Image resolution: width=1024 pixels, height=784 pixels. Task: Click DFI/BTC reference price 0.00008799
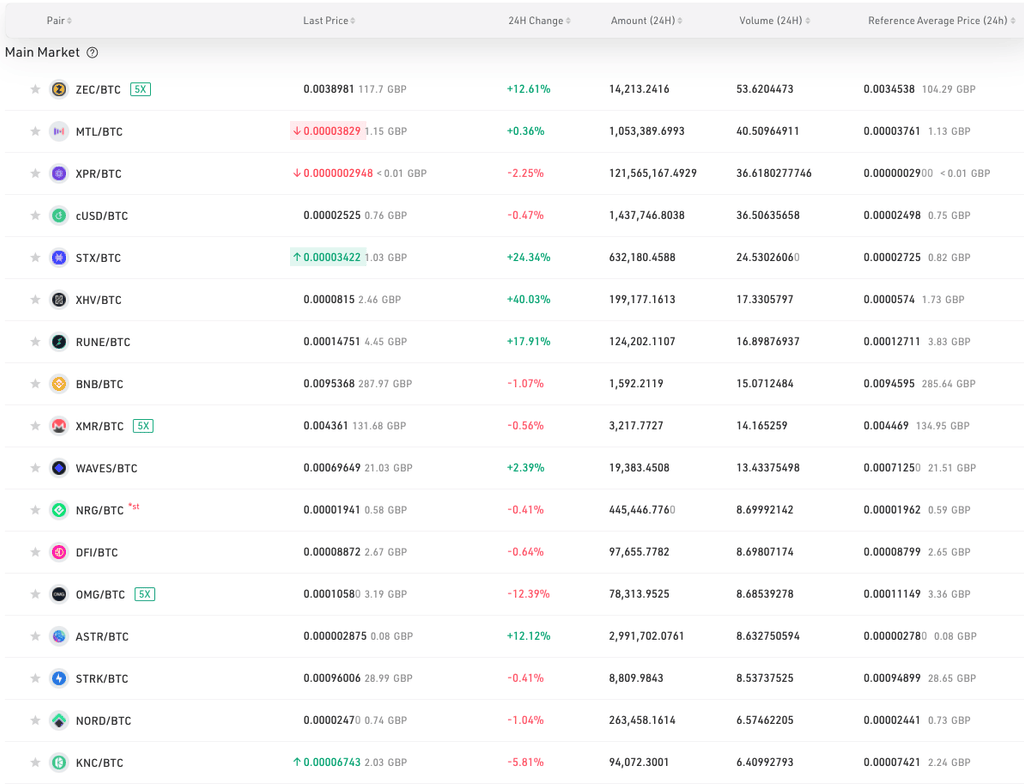click(892, 552)
